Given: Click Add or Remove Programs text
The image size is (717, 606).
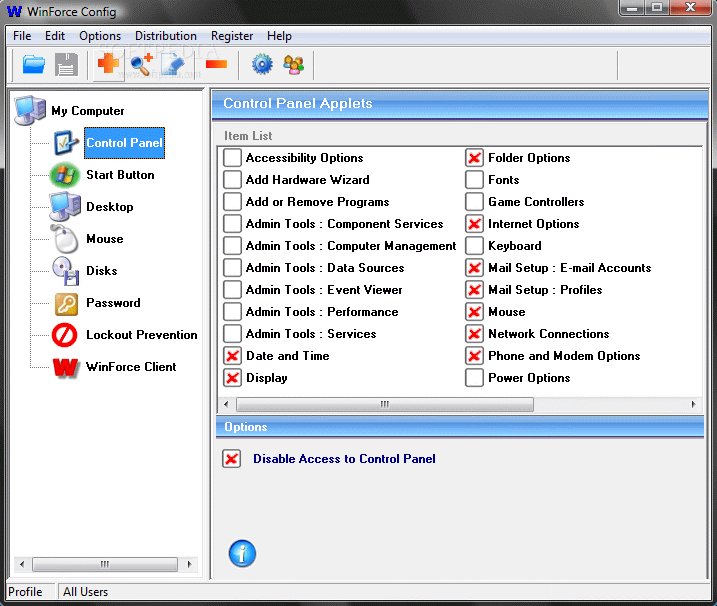Looking at the screenshot, I should (x=317, y=202).
